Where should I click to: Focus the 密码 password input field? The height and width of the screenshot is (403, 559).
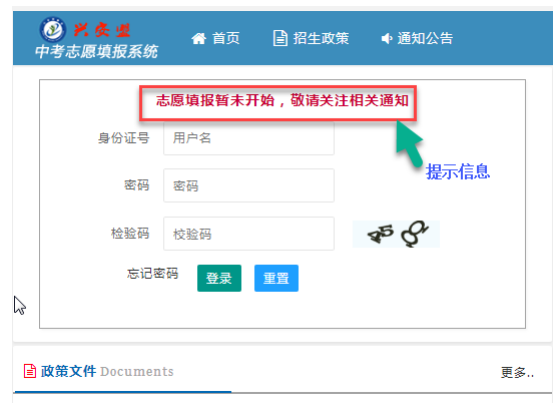click(249, 185)
